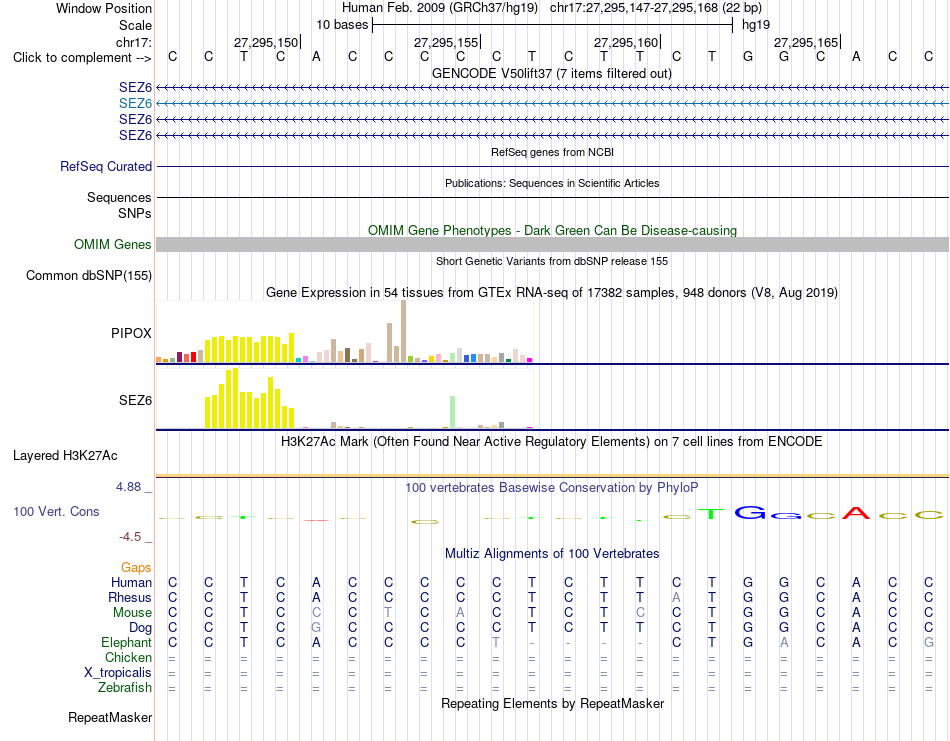950x741 pixels.
Task: Click the green T in PhyloP conservation logo
Action: [711, 514]
